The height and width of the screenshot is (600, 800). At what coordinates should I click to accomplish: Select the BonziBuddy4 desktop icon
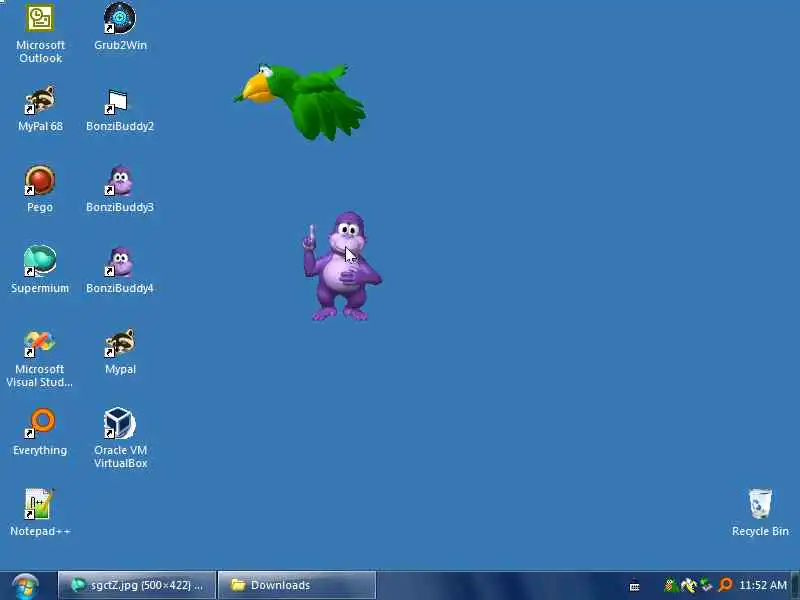120,269
